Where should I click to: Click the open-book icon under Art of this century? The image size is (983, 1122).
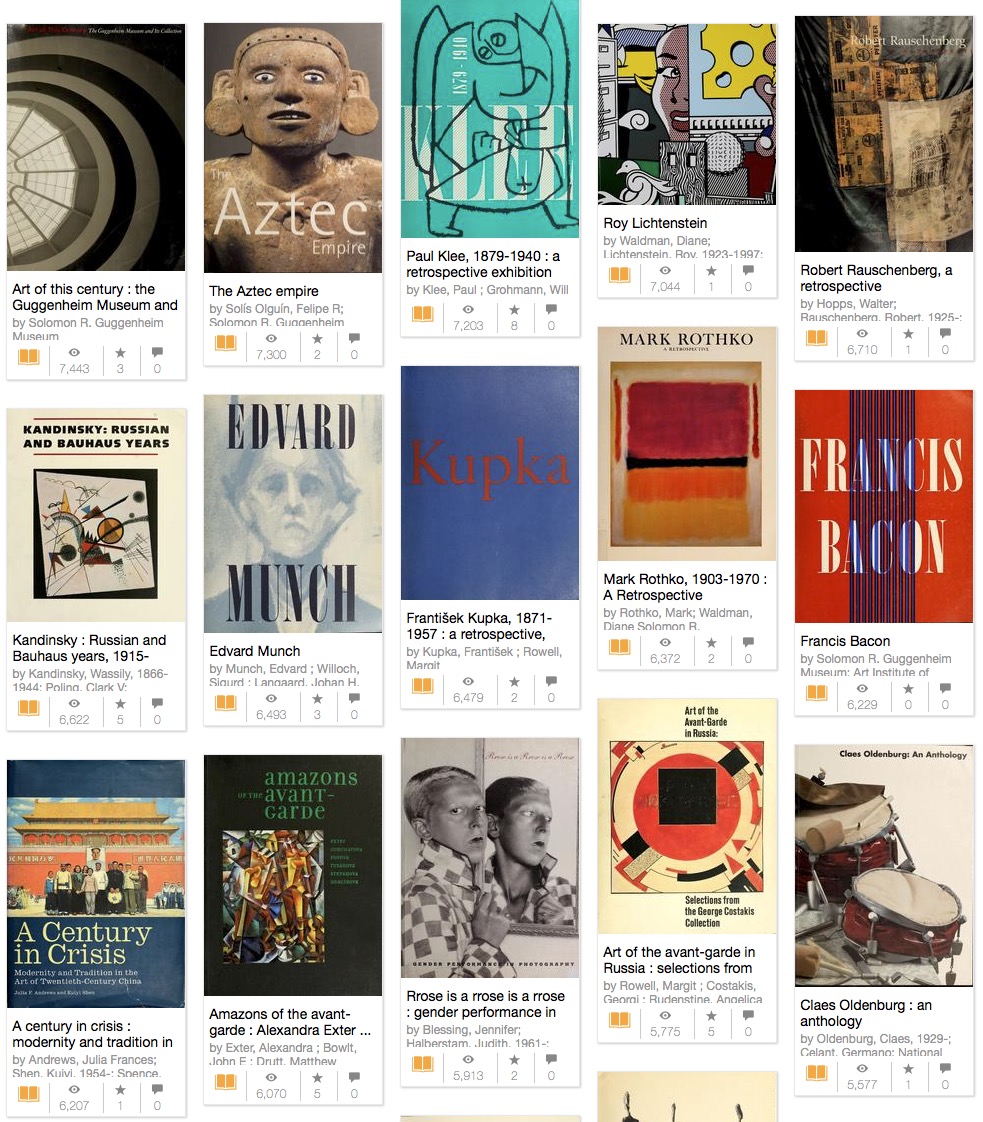[x=29, y=356]
